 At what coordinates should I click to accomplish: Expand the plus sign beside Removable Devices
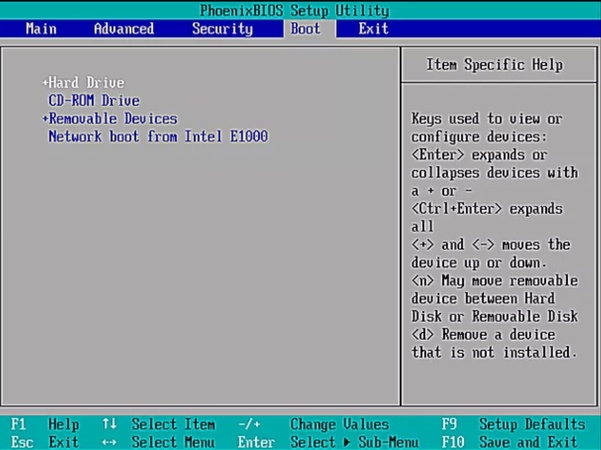click(45, 118)
